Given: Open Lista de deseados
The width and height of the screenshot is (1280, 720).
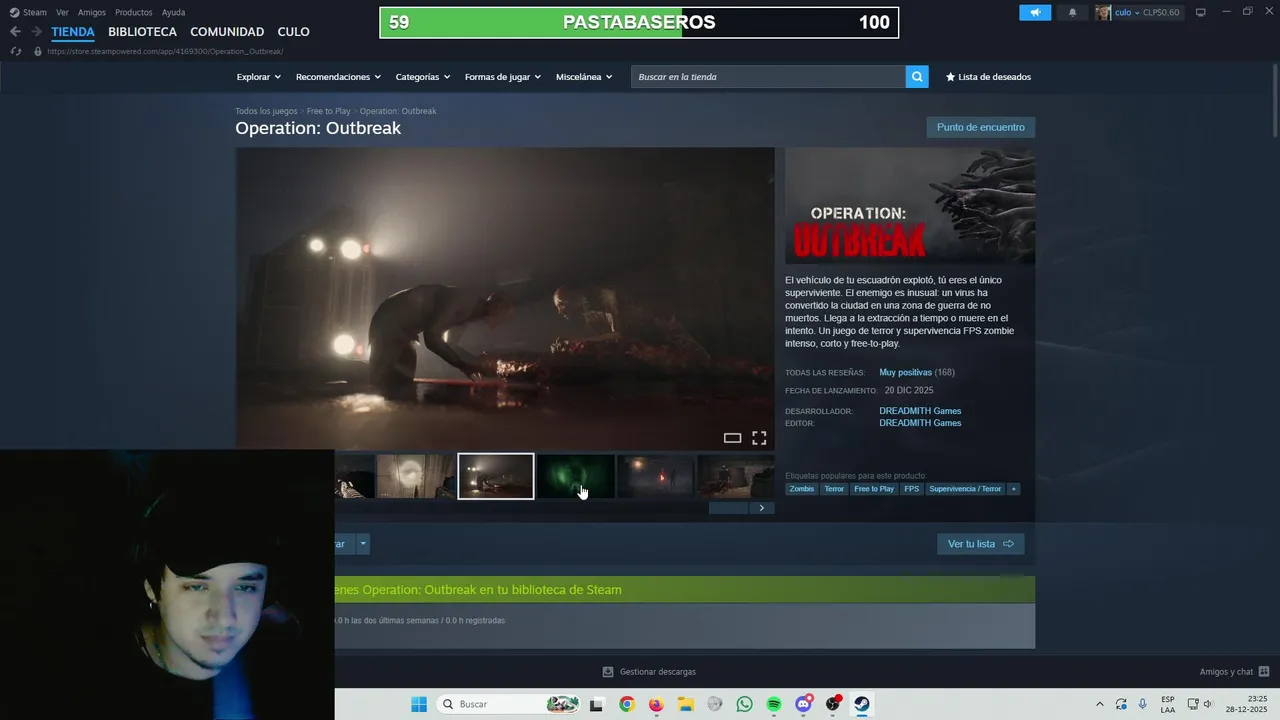Looking at the screenshot, I should (x=988, y=77).
